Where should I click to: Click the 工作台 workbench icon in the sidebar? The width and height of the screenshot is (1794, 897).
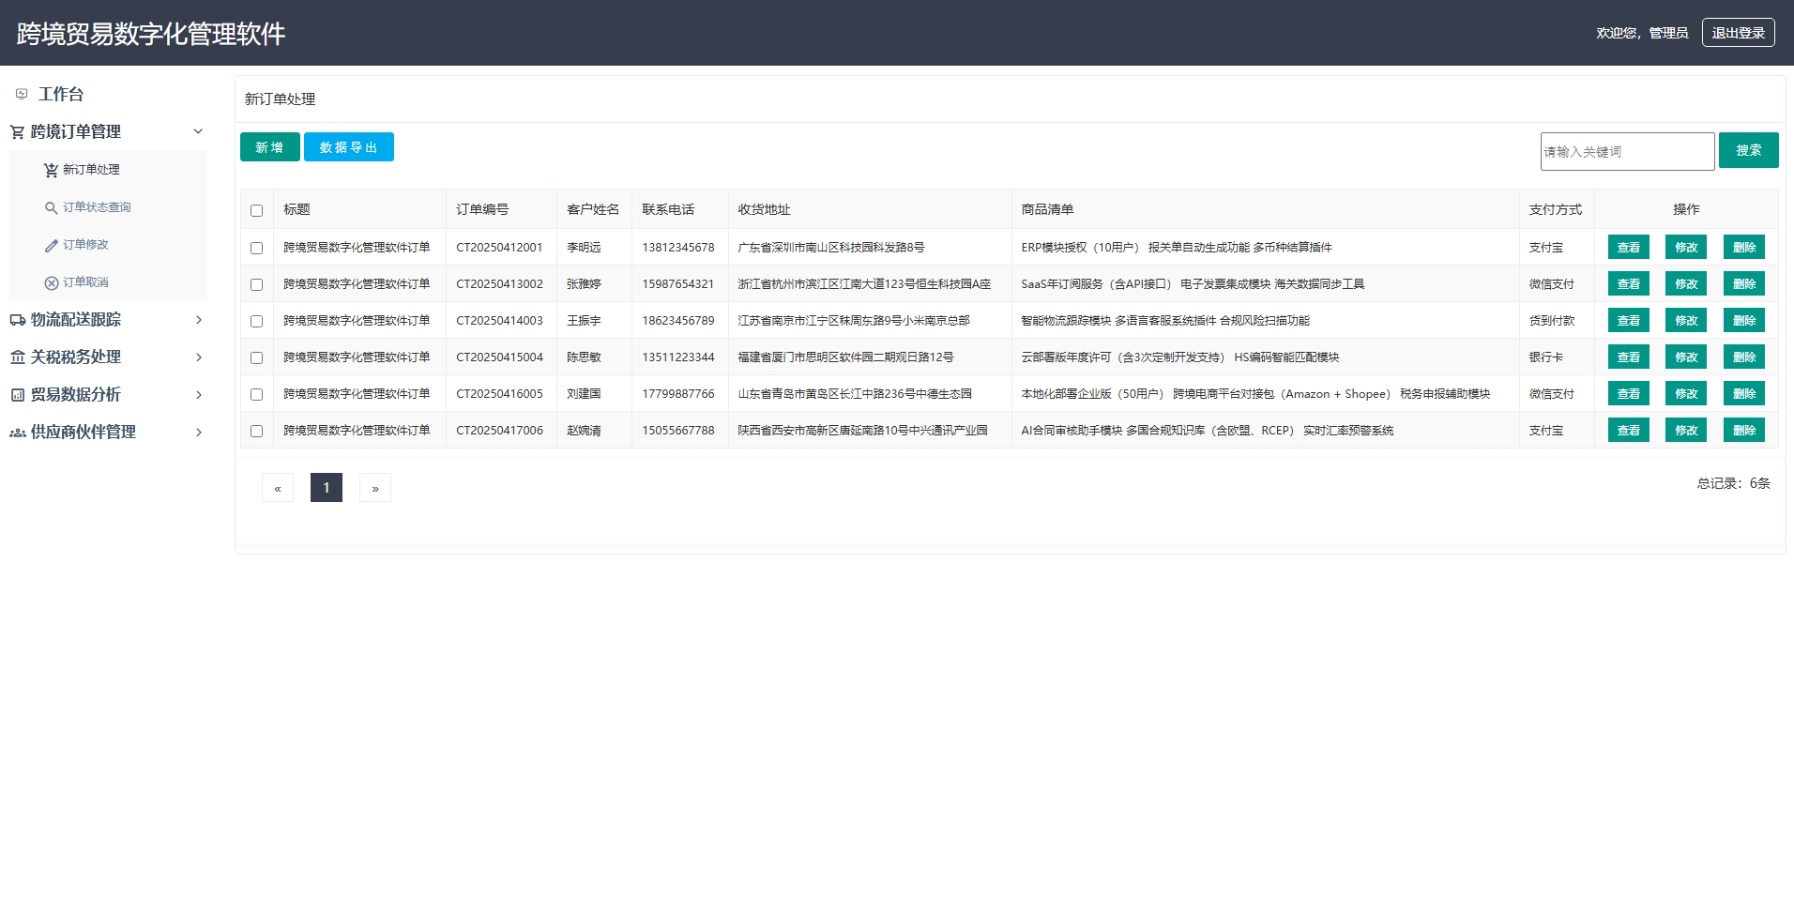coord(21,94)
